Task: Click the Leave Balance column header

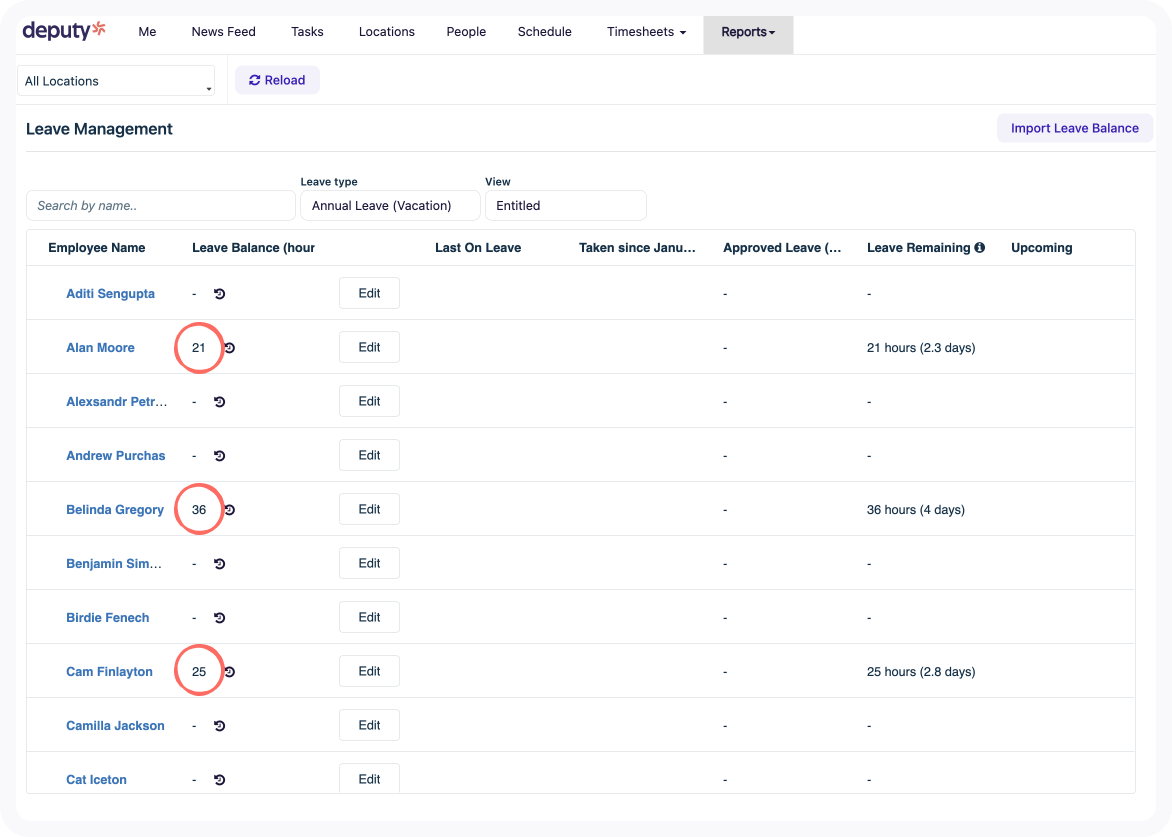Action: [253, 247]
